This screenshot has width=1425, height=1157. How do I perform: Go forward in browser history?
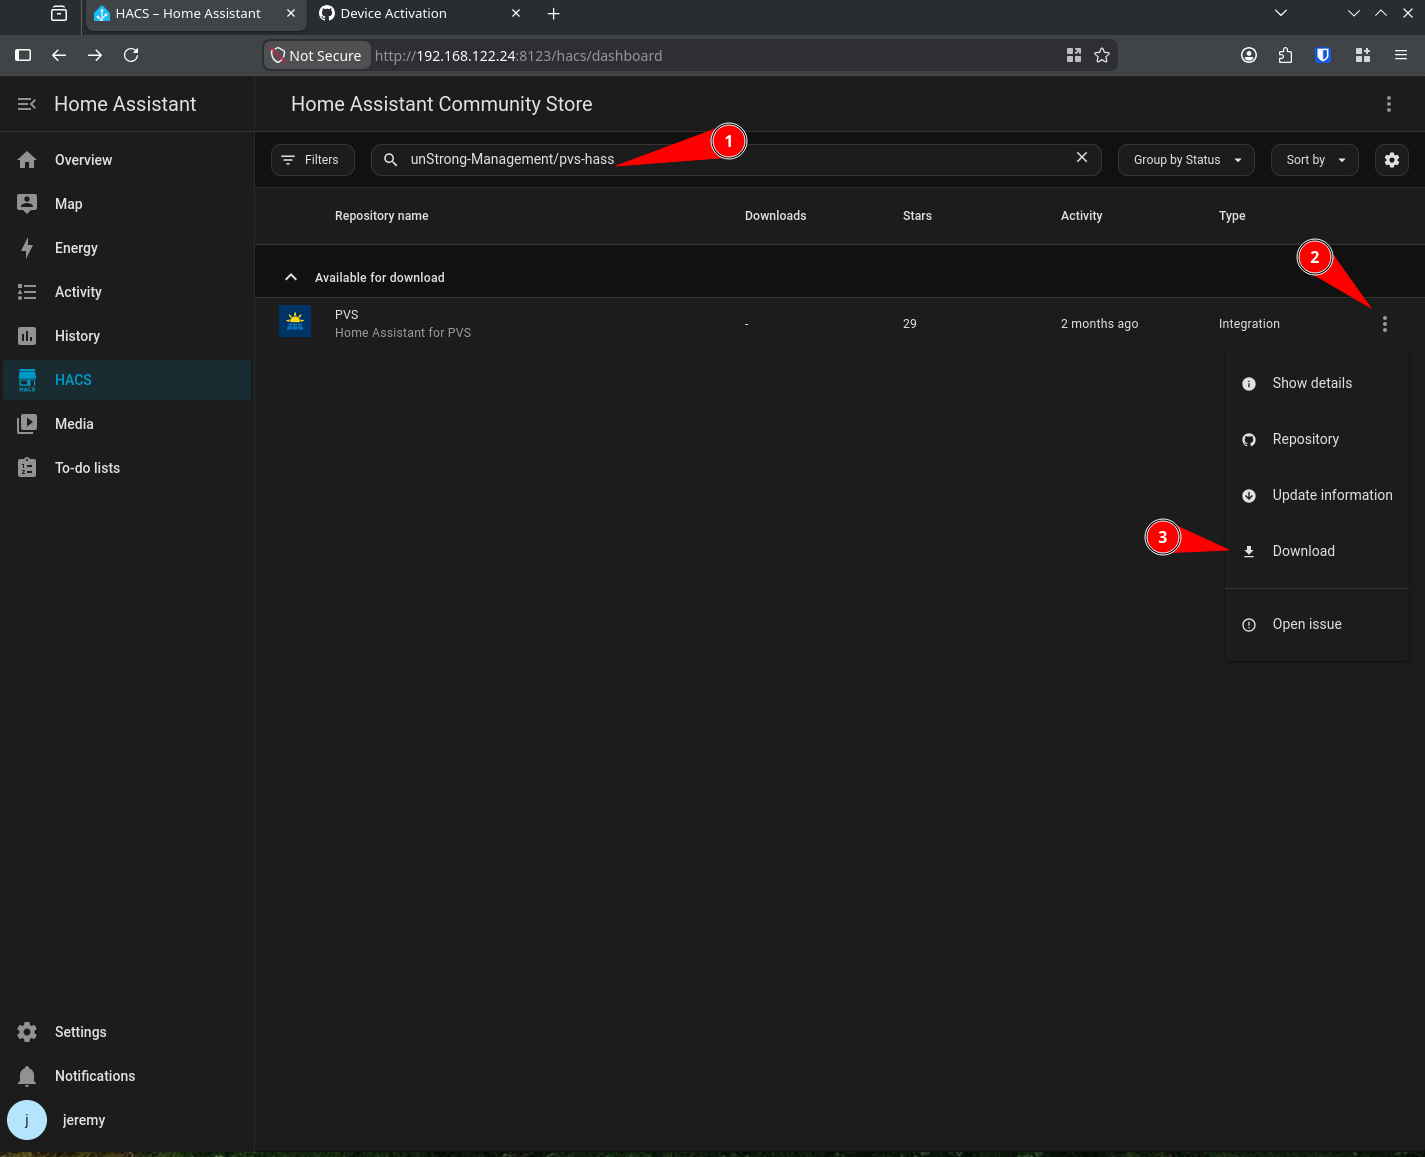click(95, 55)
